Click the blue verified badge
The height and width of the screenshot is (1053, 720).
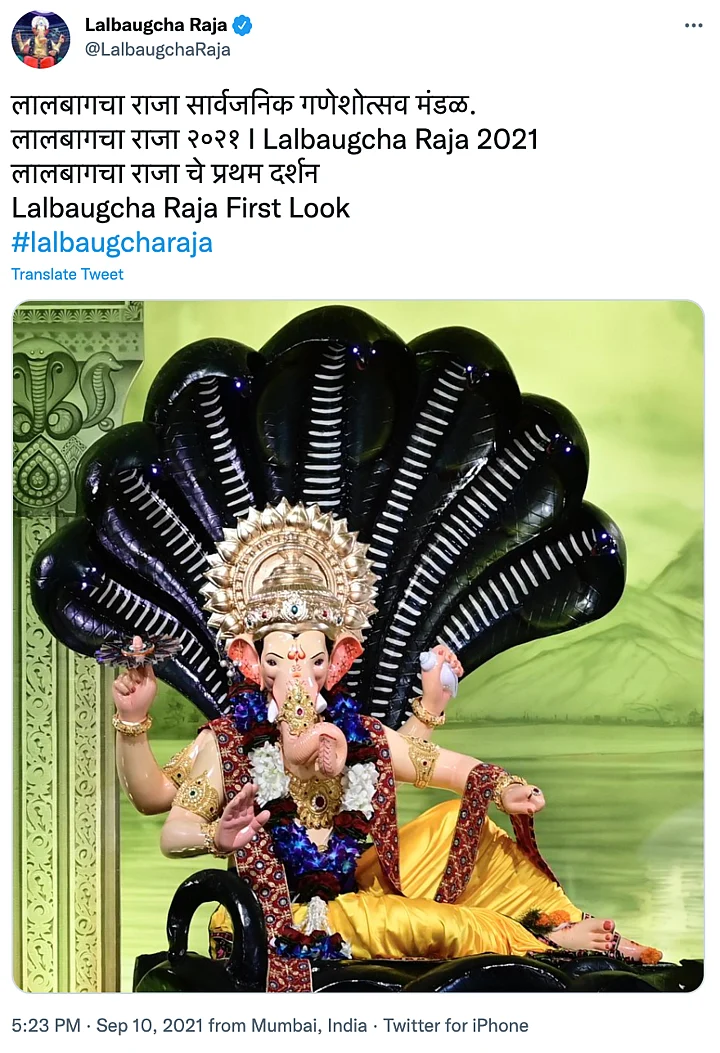tap(242, 26)
